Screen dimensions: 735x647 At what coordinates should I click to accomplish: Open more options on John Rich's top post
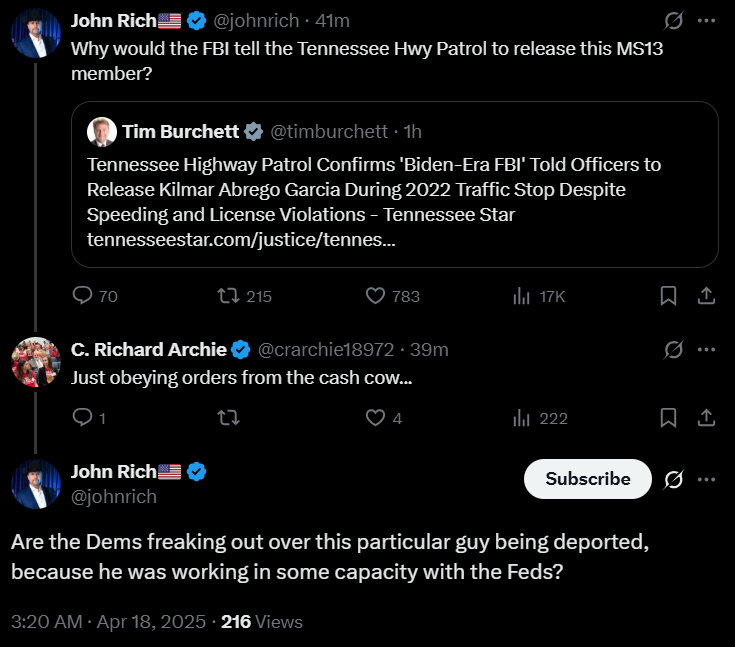[x=706, y=21]
